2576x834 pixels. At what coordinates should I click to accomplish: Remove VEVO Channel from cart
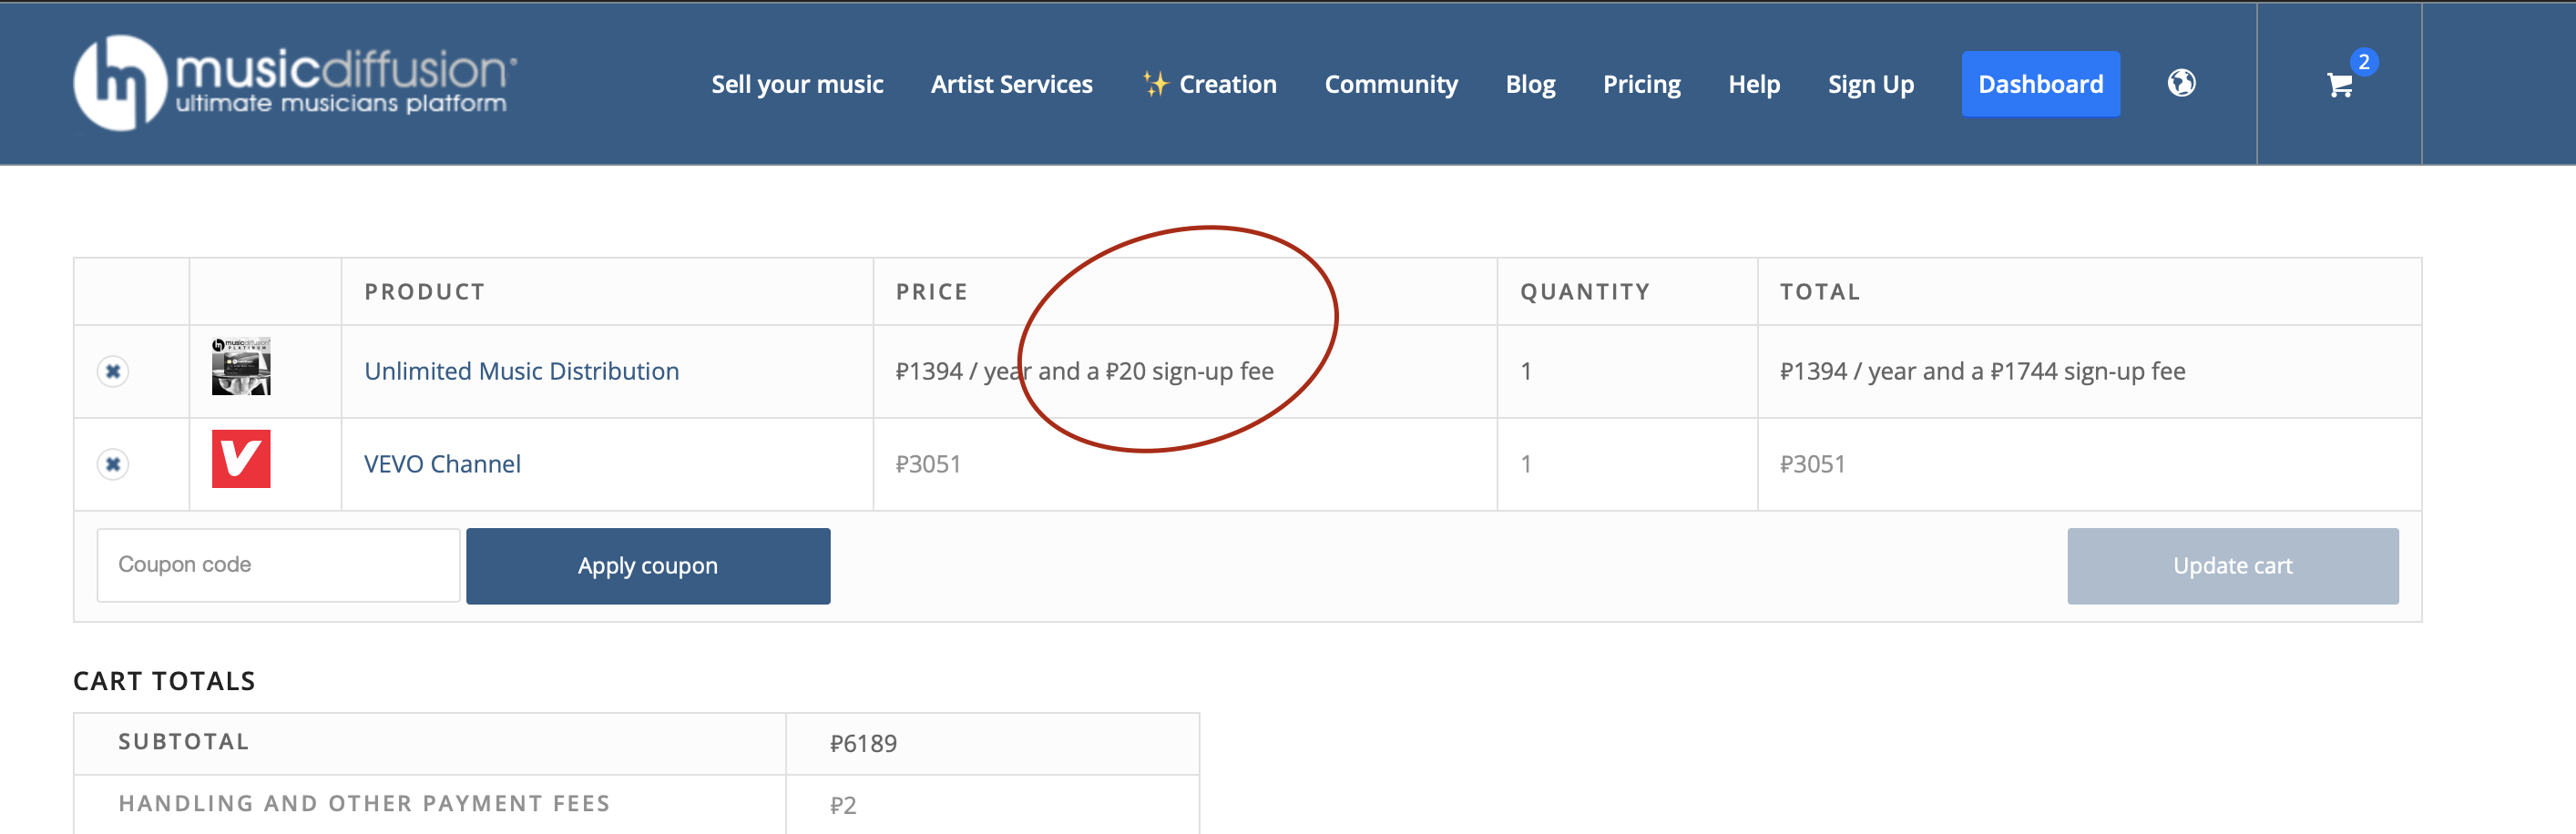click(113, 464)
